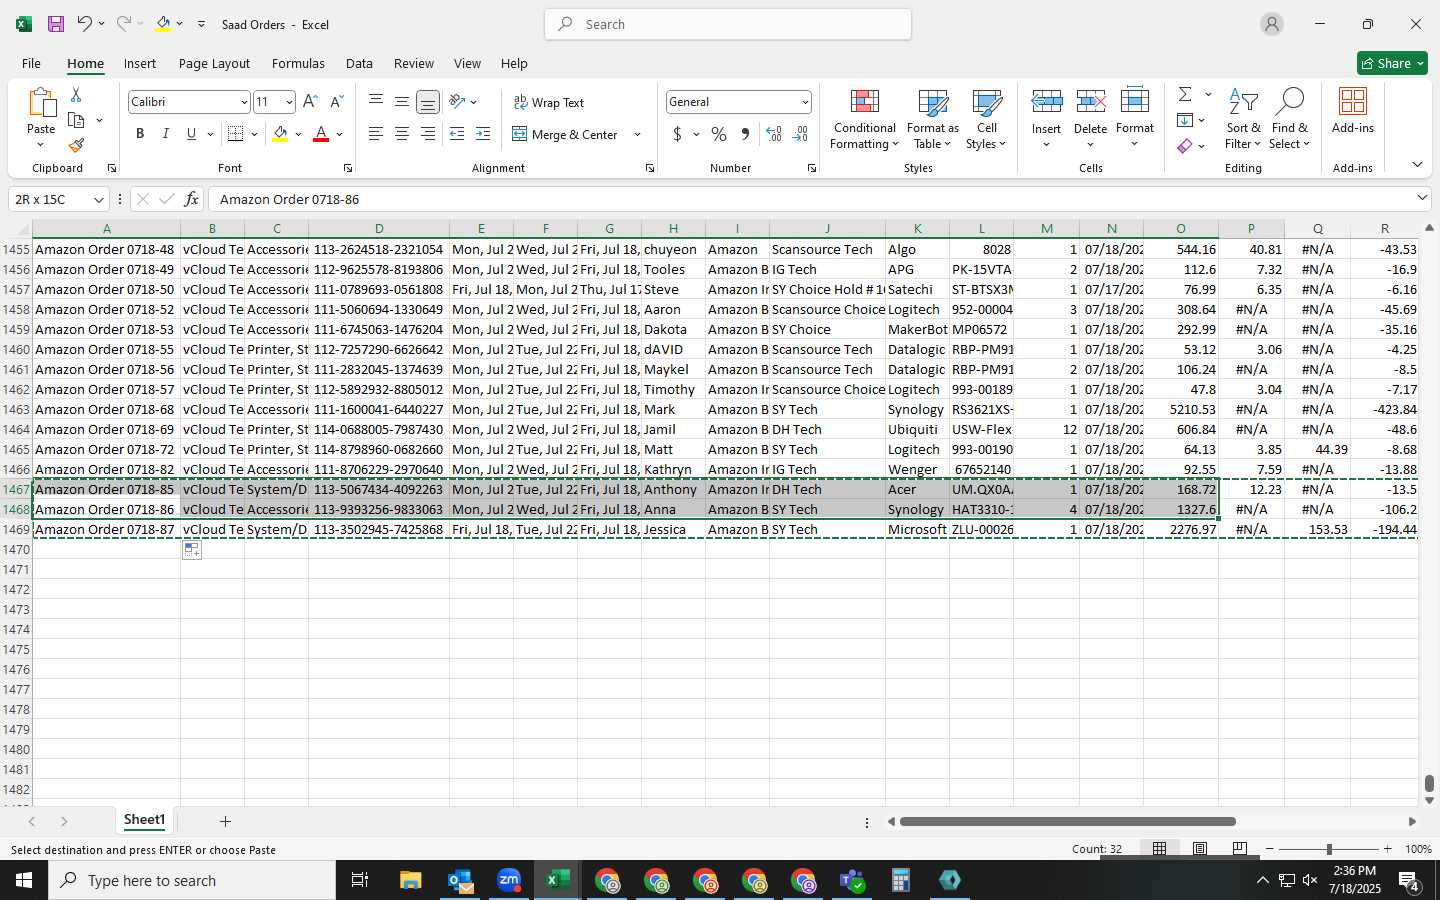Open the font name Calibri dropdown

pyautogui.click(x=243, y=102)
